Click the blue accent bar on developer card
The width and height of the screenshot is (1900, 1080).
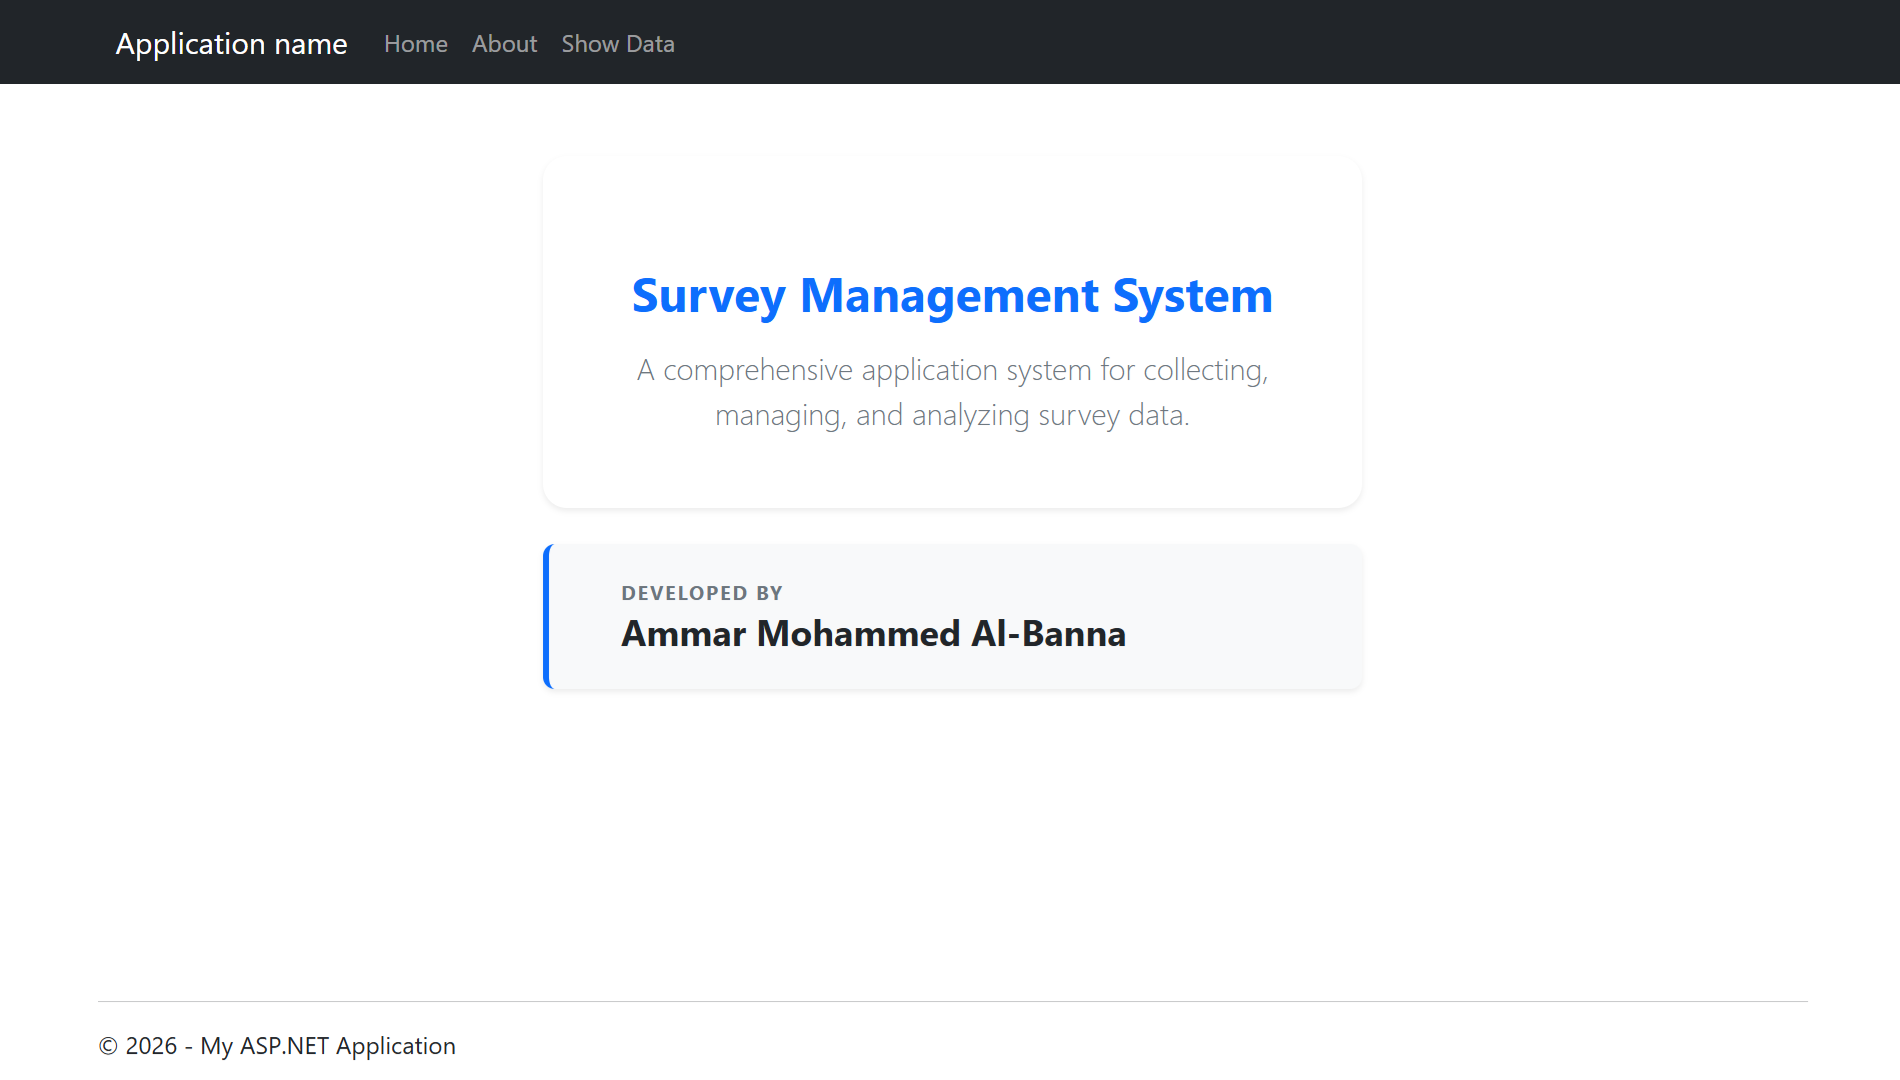(x=547, y=616)
